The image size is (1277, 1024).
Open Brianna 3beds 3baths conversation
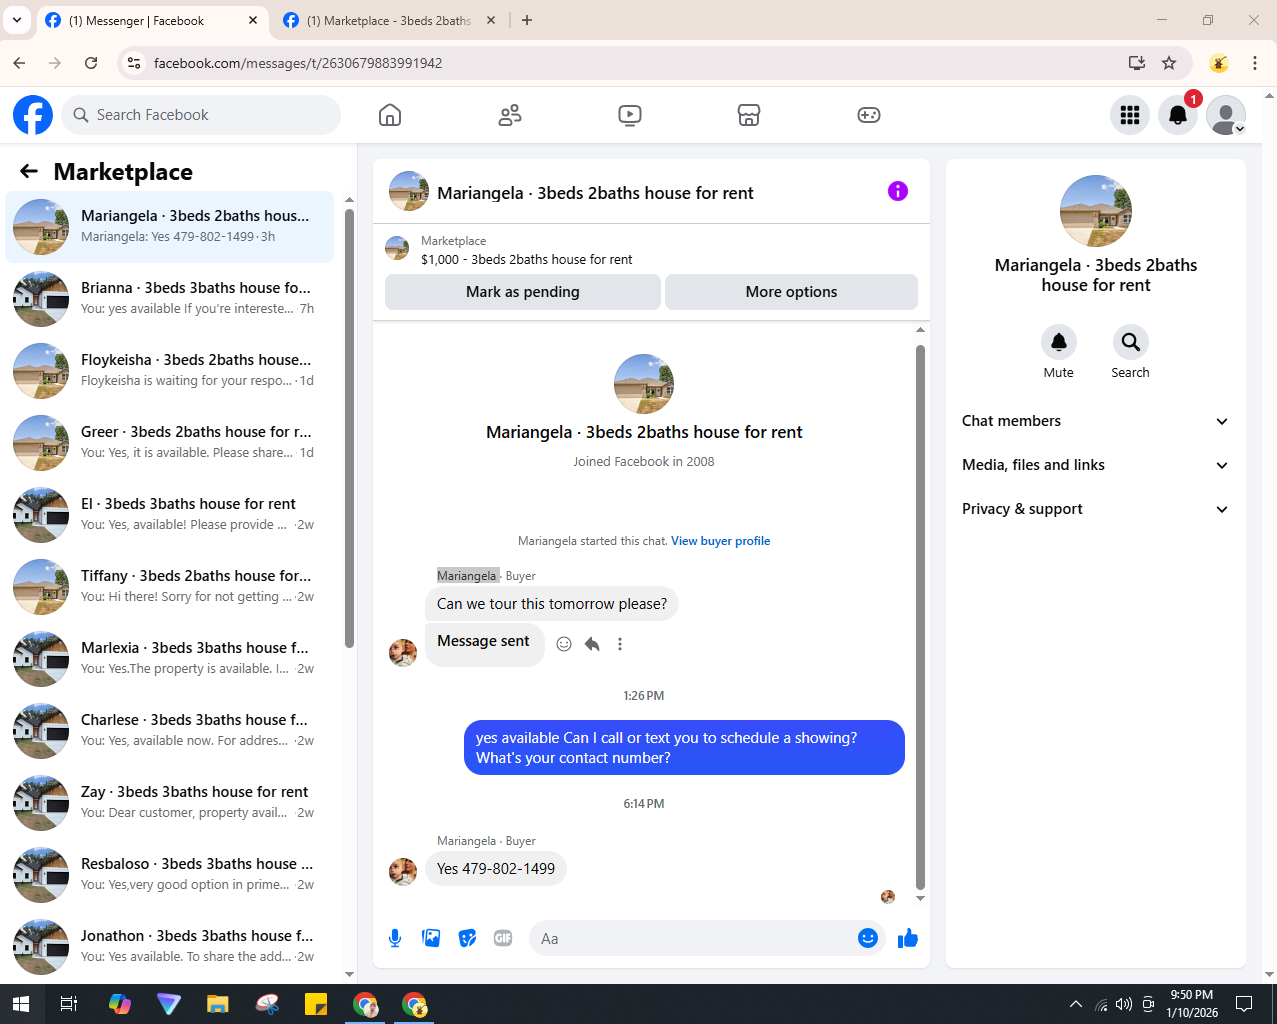[x=170, y=299]
